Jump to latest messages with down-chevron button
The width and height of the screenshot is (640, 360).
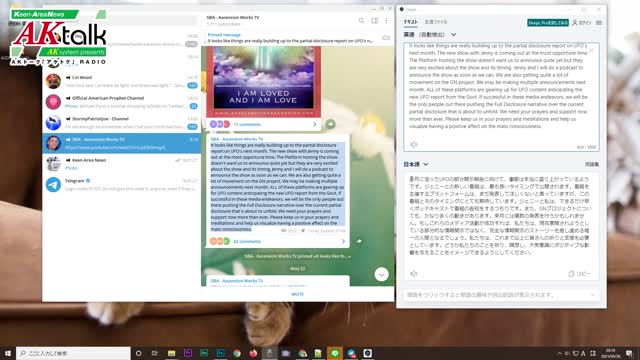pos(382,274)
